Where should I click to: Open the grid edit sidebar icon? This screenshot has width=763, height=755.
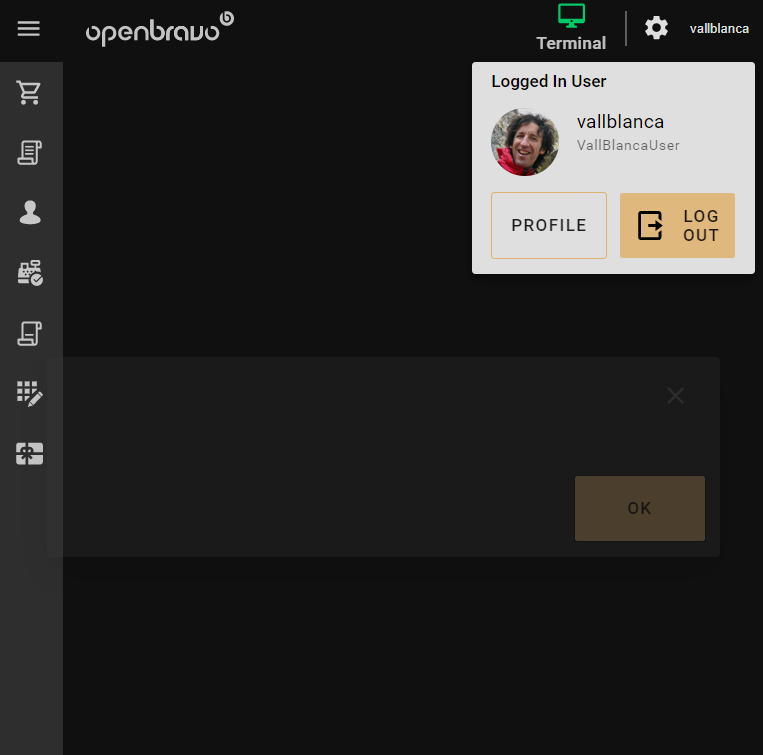point(30,394)
